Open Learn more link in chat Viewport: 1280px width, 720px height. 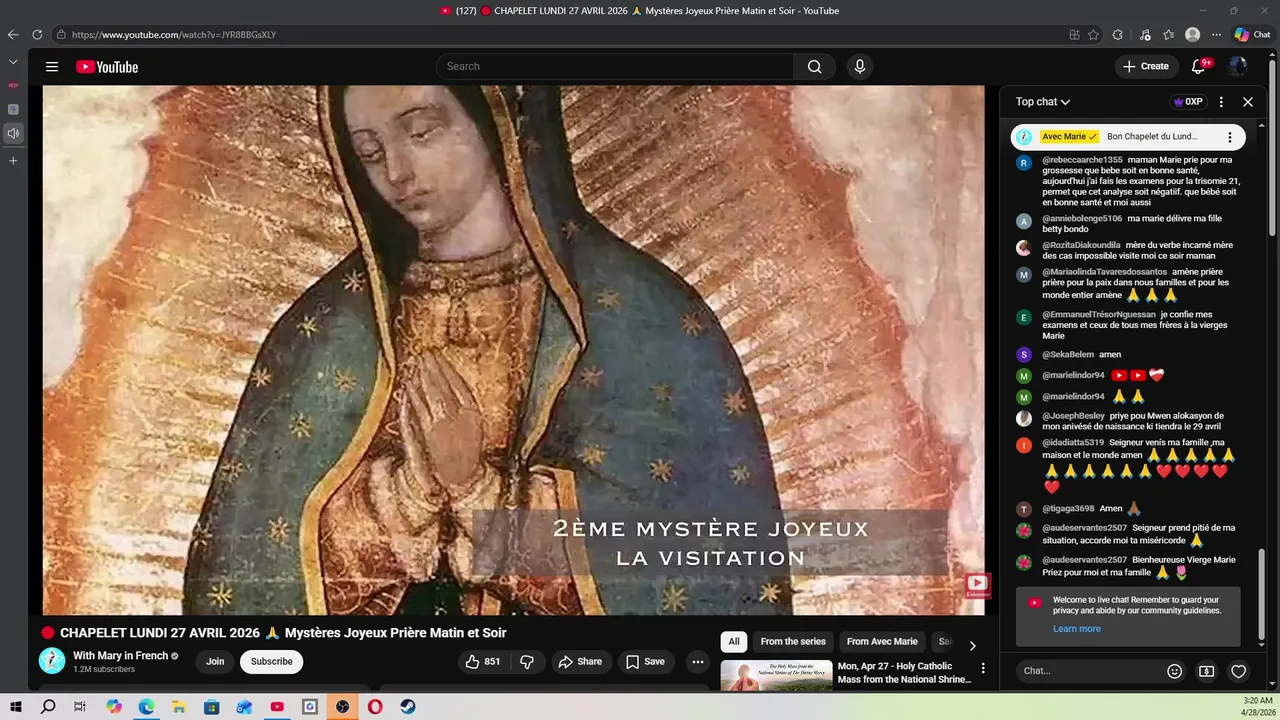[1076, 629]
